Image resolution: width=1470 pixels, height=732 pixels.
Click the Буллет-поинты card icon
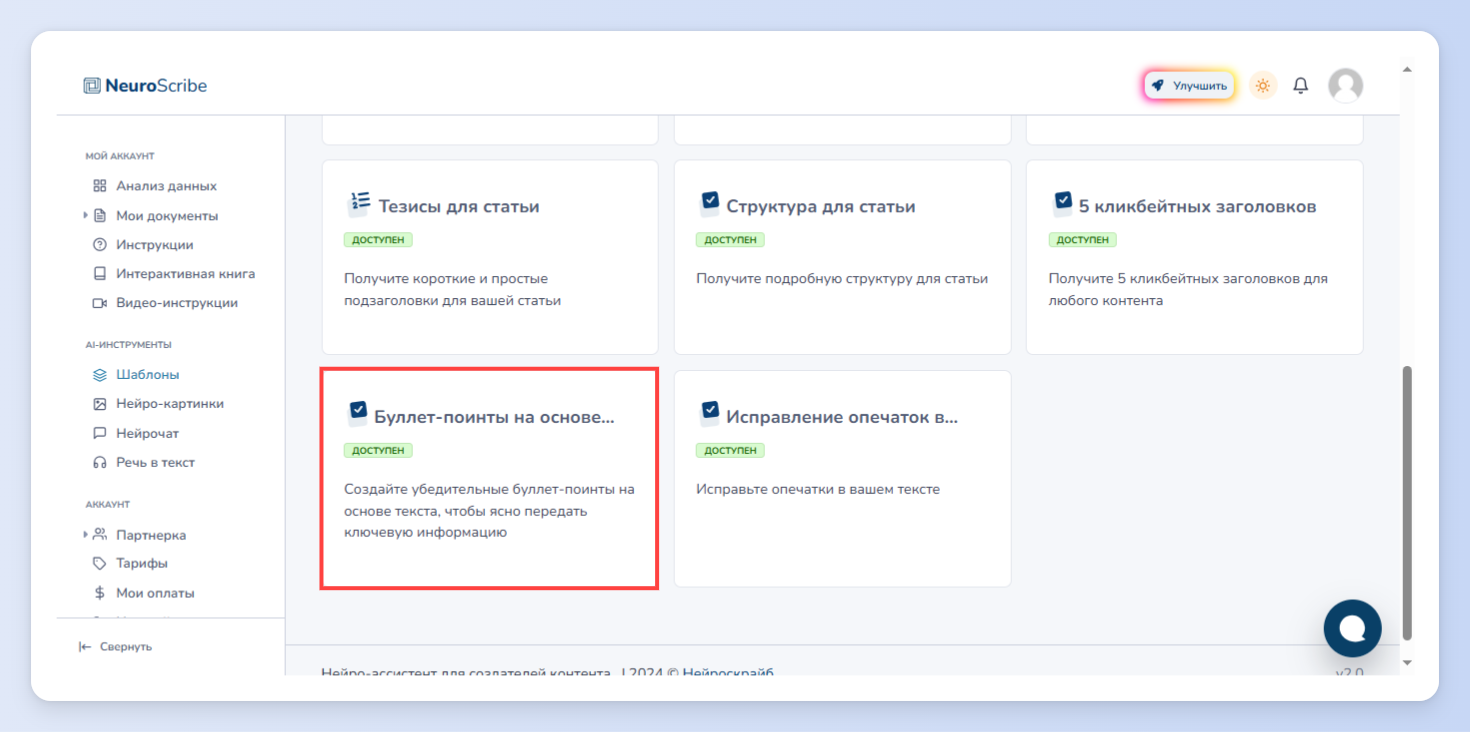pyautogui.click(x=357, y=414)
